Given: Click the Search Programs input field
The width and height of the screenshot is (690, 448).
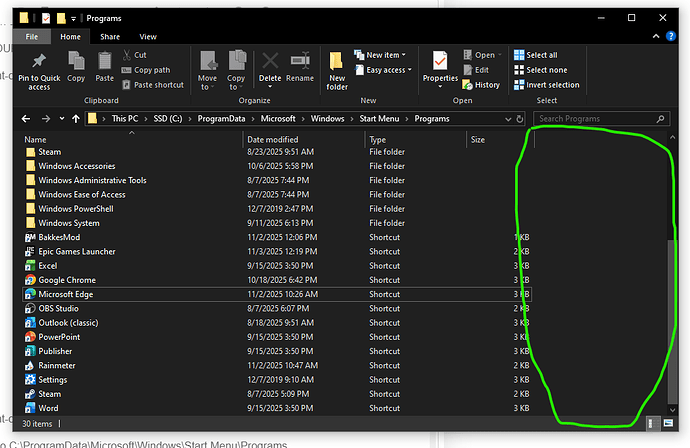Looking at the screenshot, I should click(x=600, y=119).
